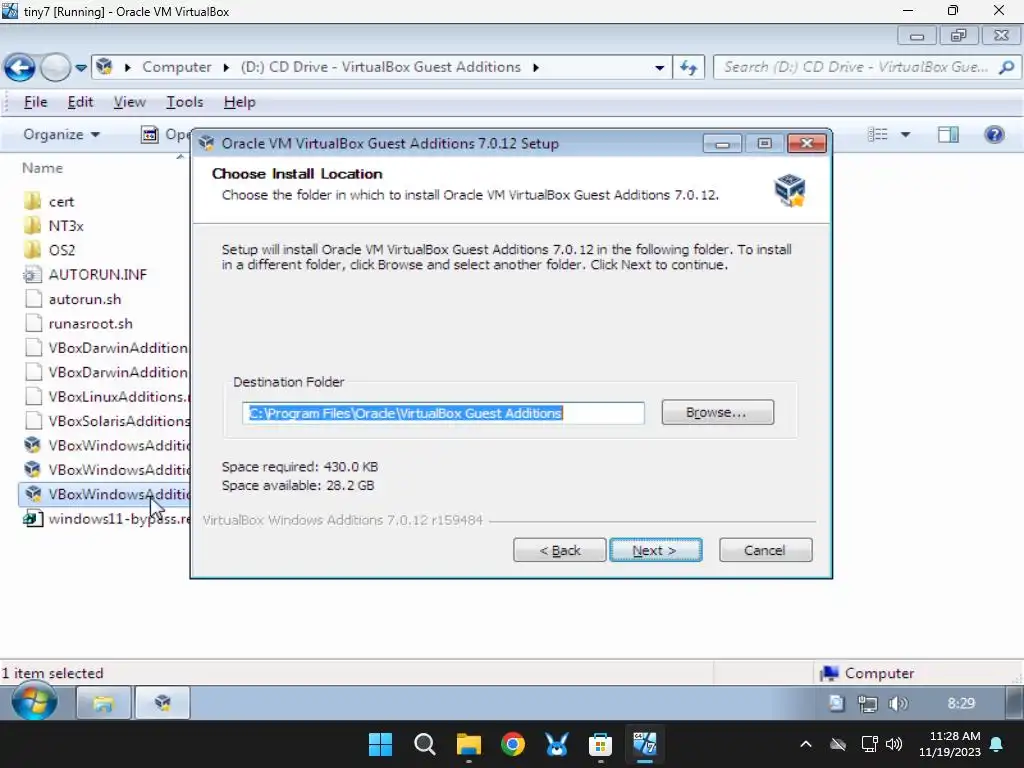This screenshot has height=768, width=1024.
Task: Click the refresh icon beside address bar
Action: [x=689, y=67]
